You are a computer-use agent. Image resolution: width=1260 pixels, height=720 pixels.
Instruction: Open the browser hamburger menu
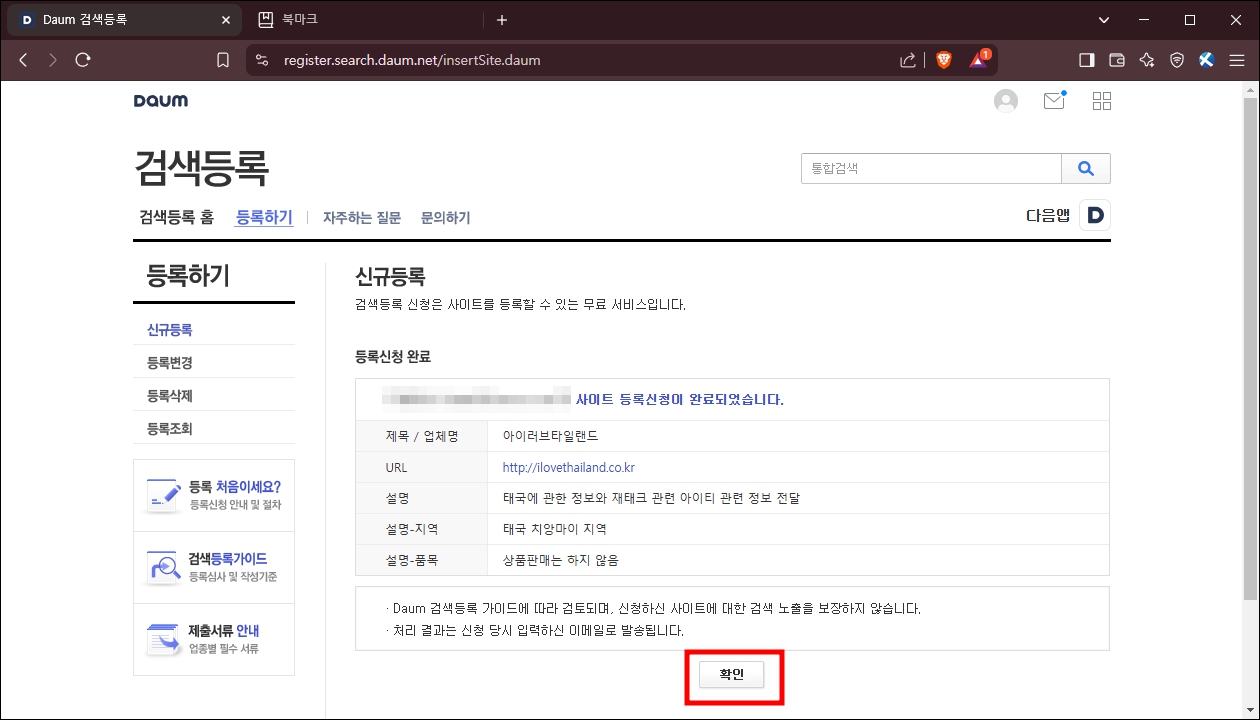[1237, 60]
